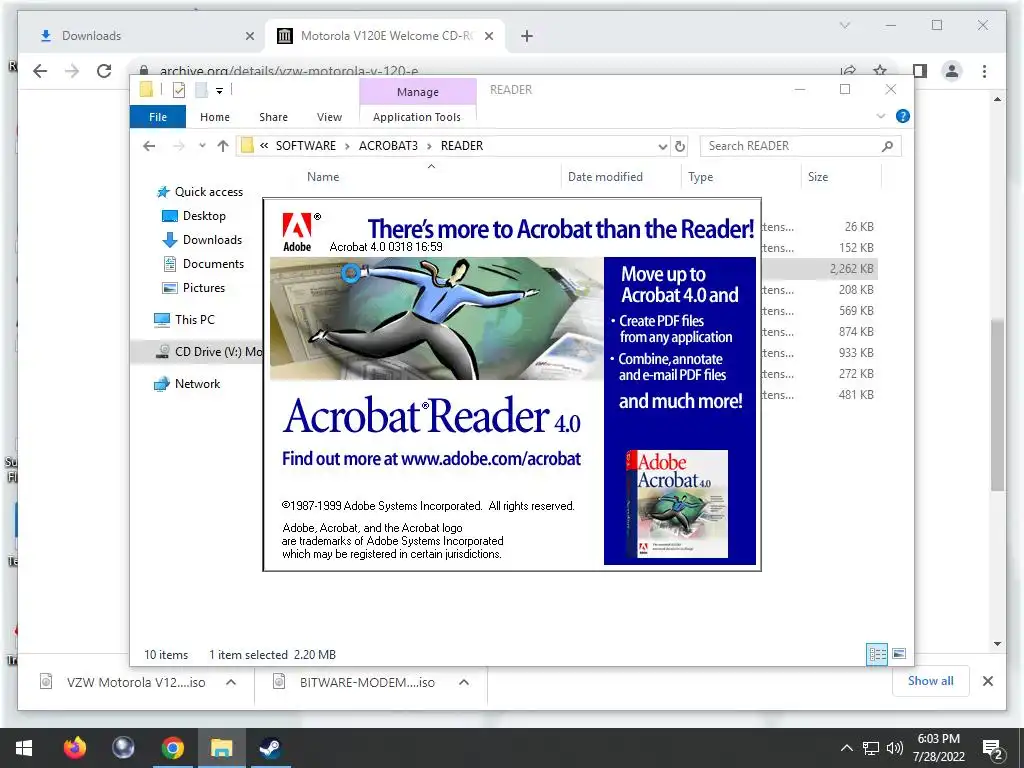Viewport: 1024px width, 768px height.
Task: Open Steam from the taskbar
Action: (270, 748)
